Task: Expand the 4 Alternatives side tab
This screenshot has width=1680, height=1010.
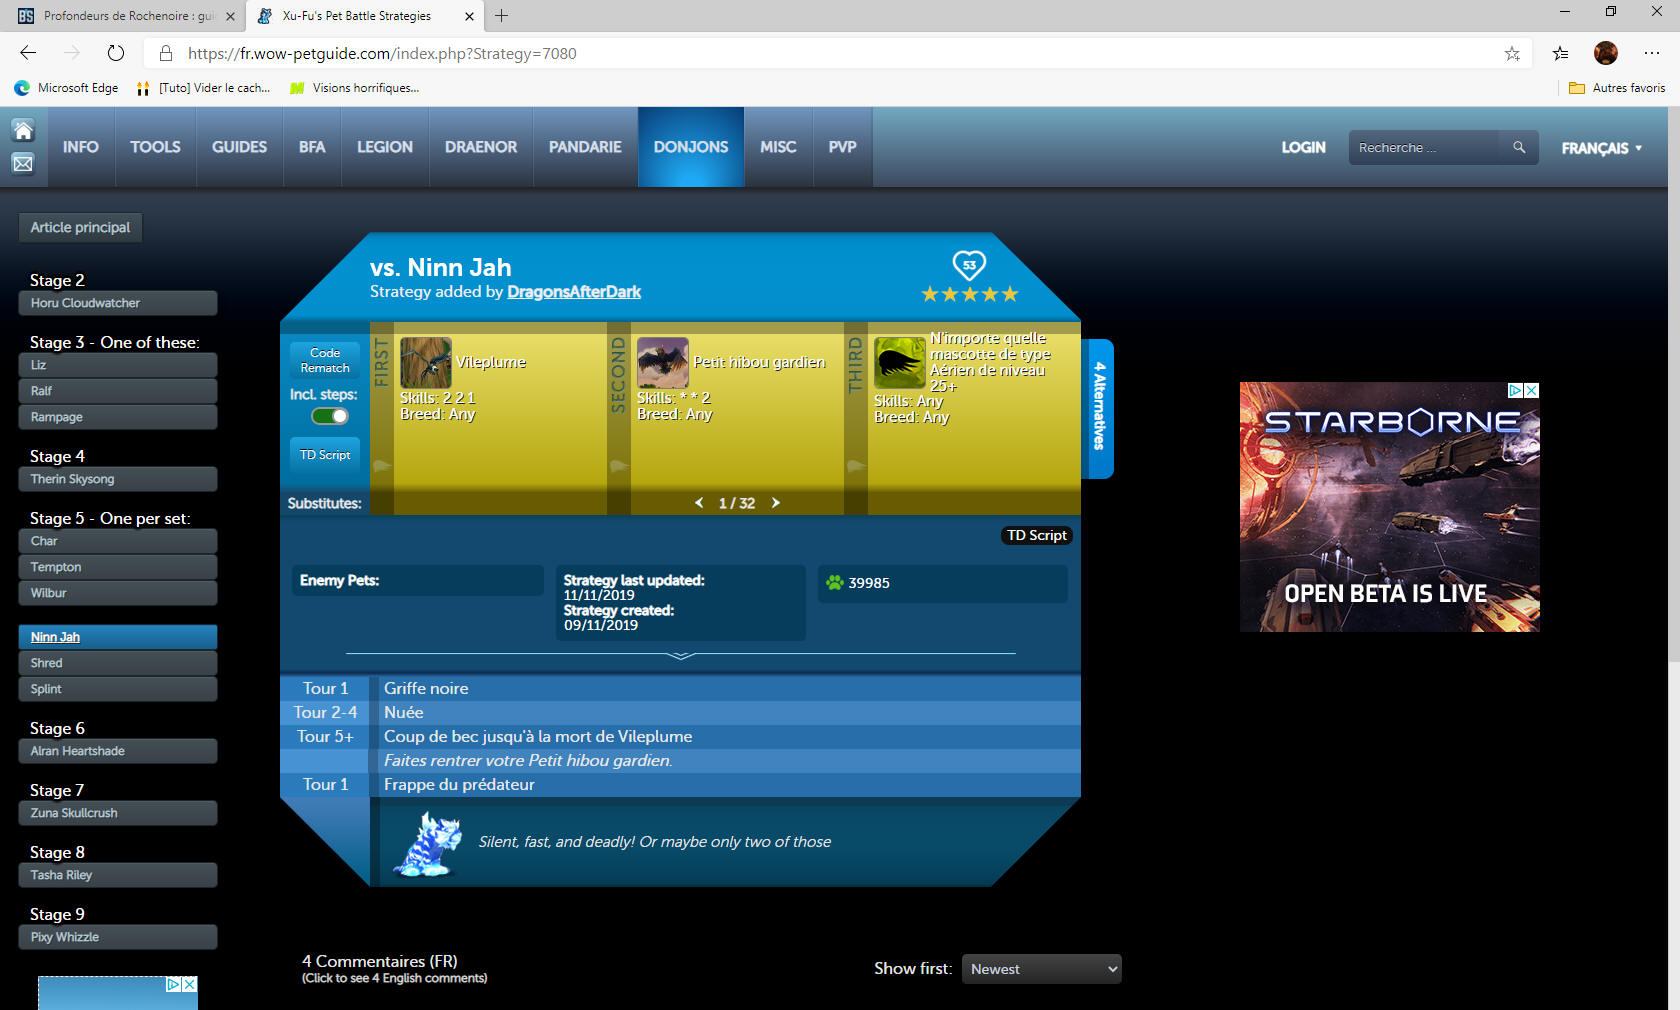Action: [x=1099, y=408]
